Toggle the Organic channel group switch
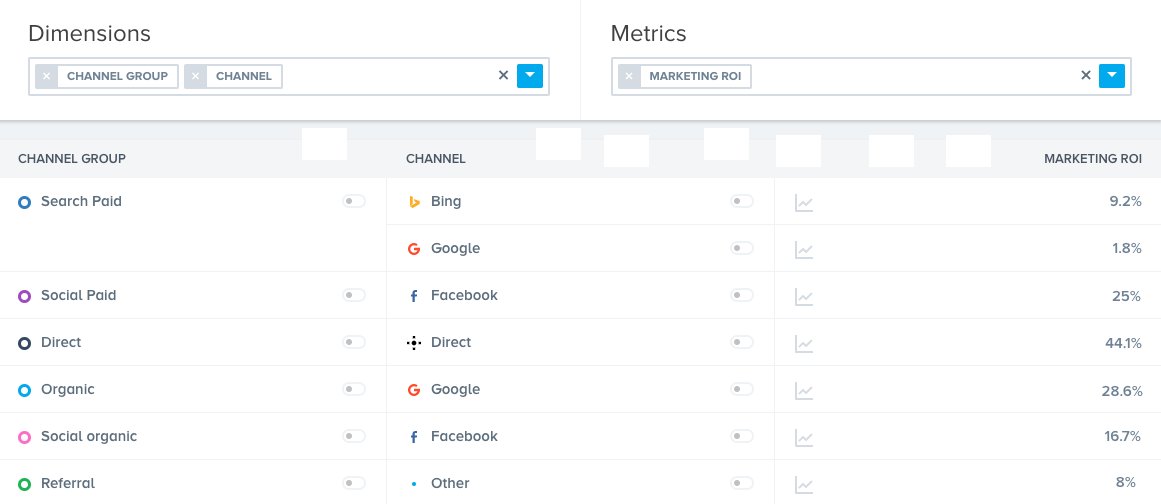The image size is (1161, 504). [x=354, y=389]
